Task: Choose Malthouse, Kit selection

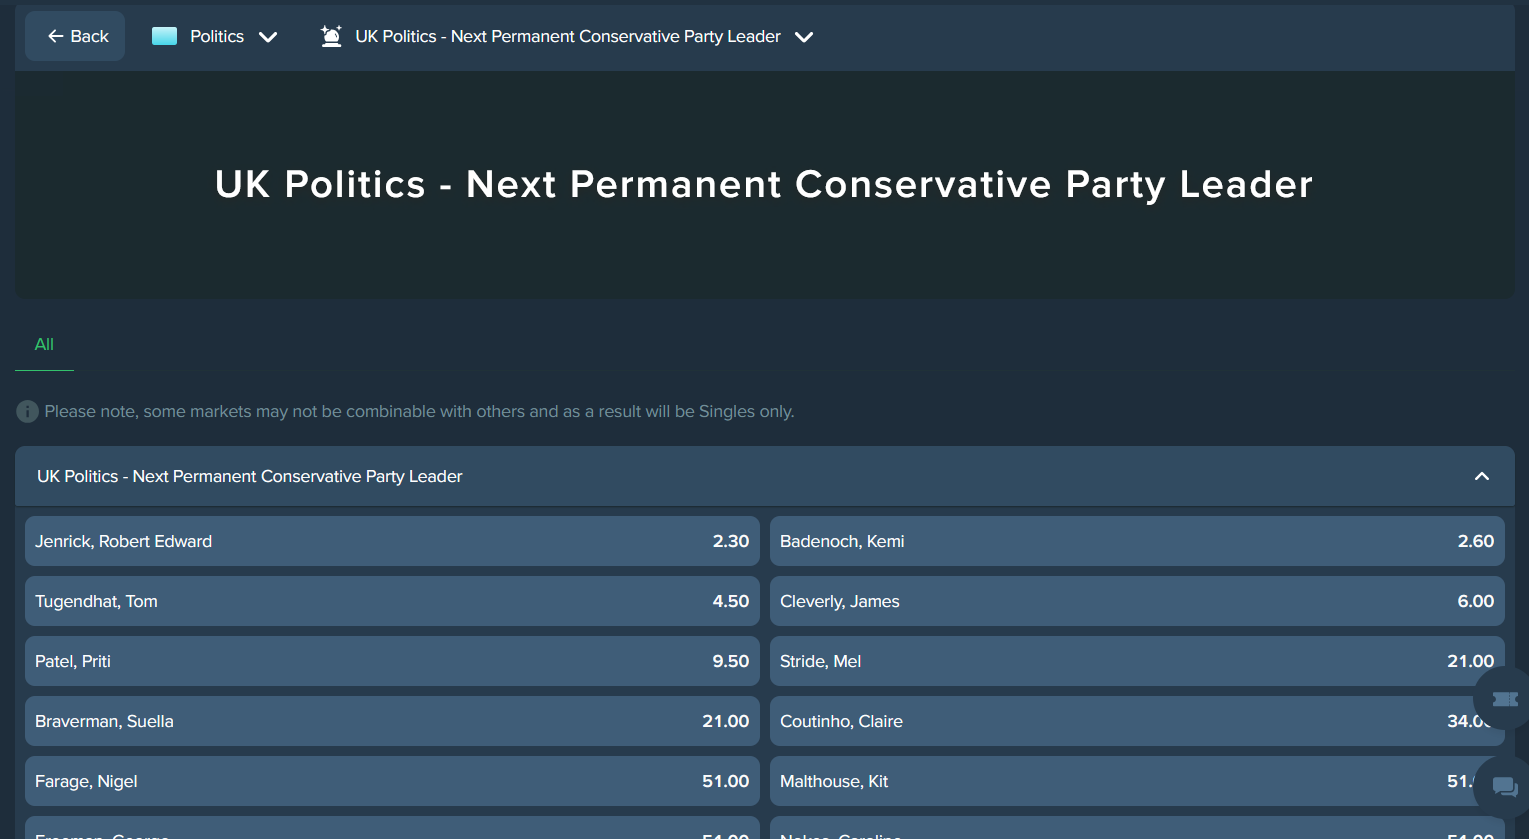Action: (x=1137, y=781)
